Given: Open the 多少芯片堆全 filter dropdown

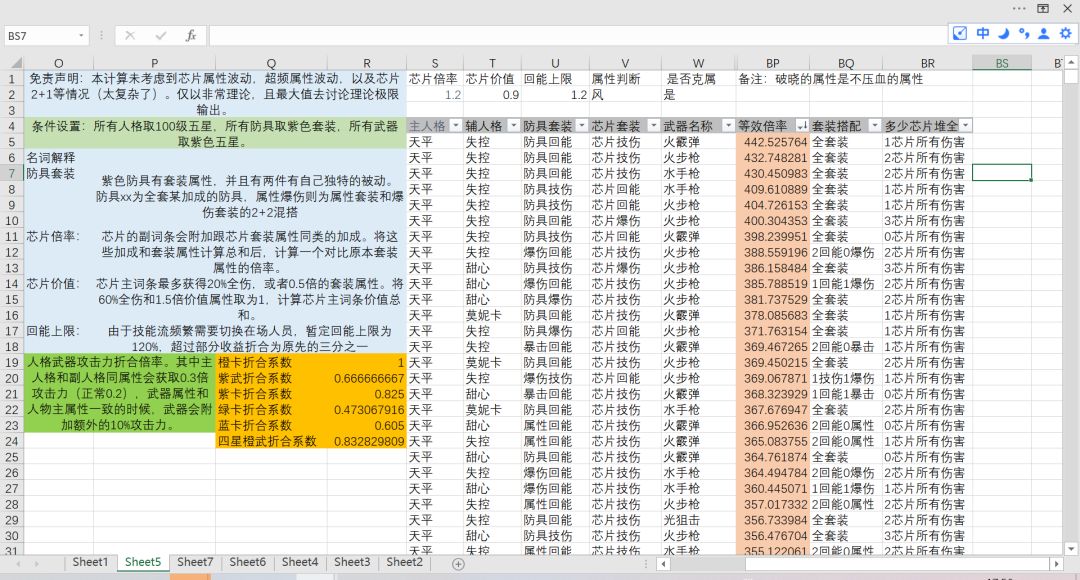Looking at the screenshot, I should click(x=966, y=125).
